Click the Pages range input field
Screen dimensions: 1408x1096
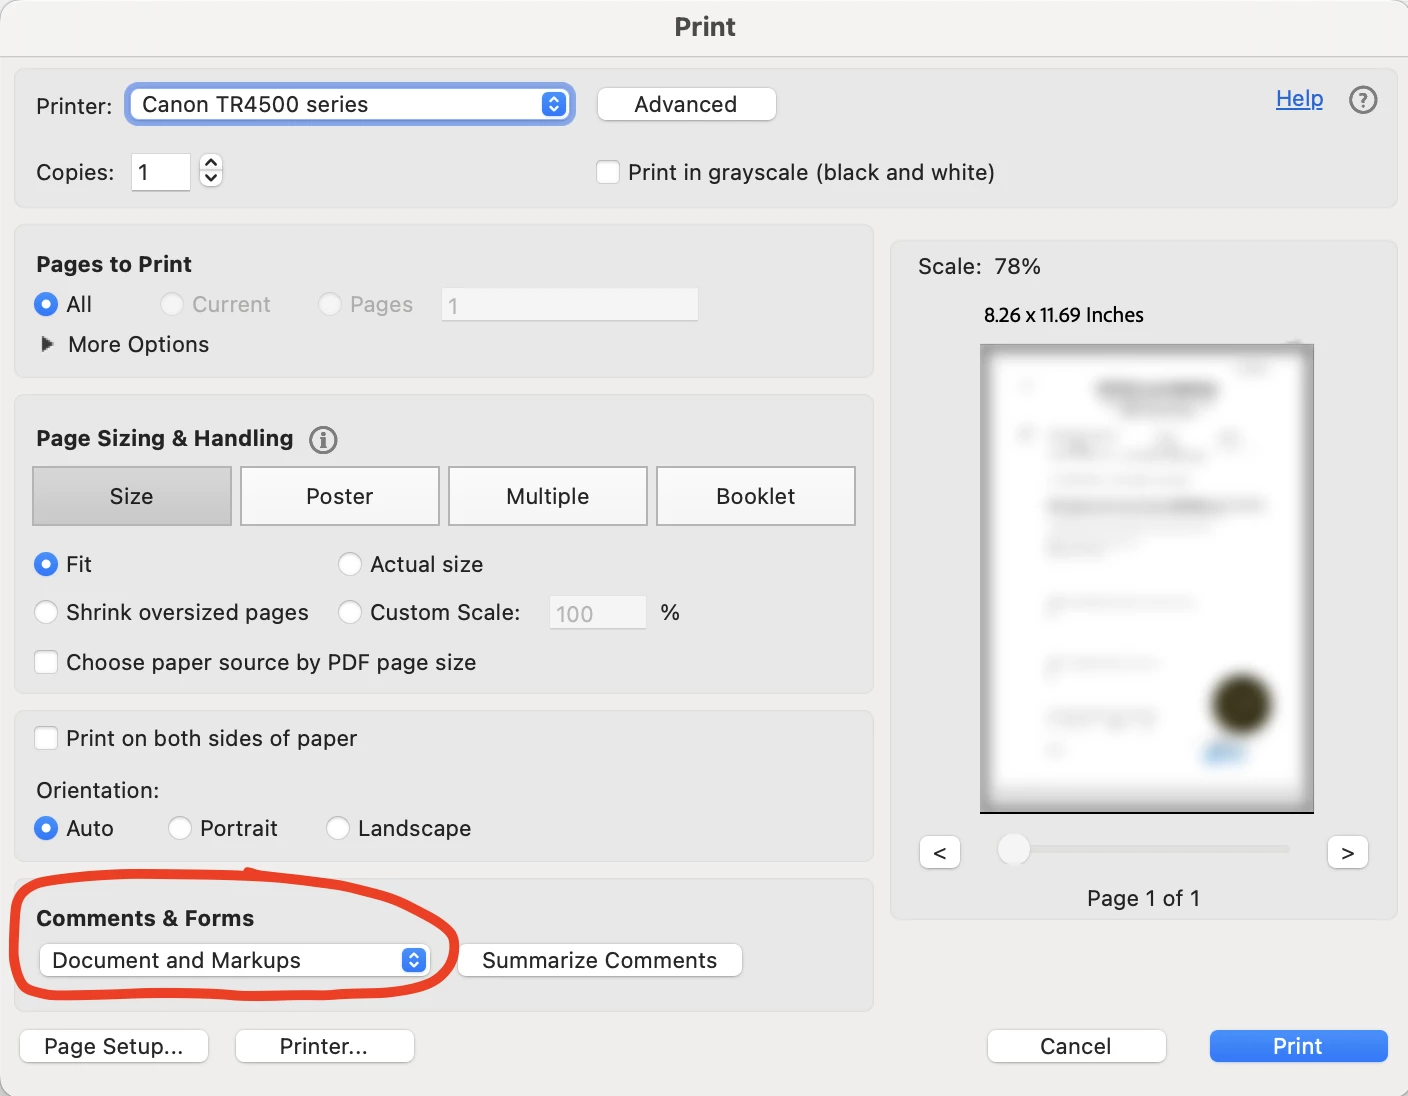click(570, 305)
